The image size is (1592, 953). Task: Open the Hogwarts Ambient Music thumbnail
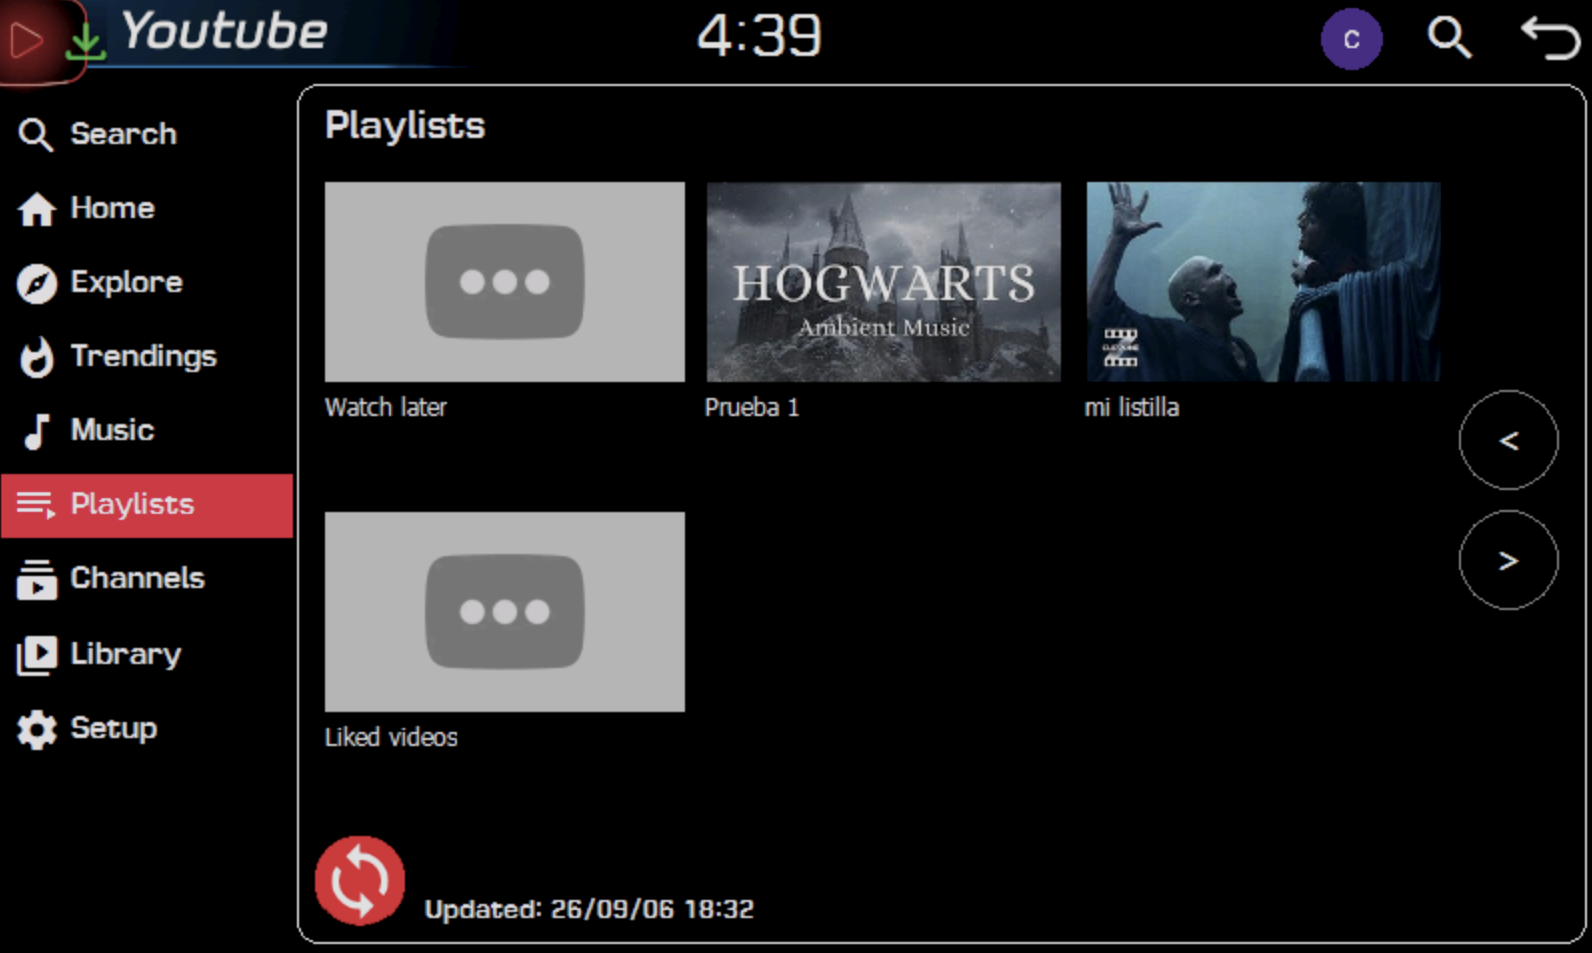pos(884,282)
